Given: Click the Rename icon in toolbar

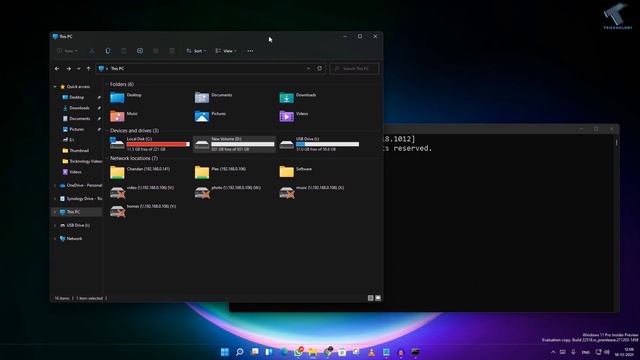Looking at the screenshot, I should 140,51.
